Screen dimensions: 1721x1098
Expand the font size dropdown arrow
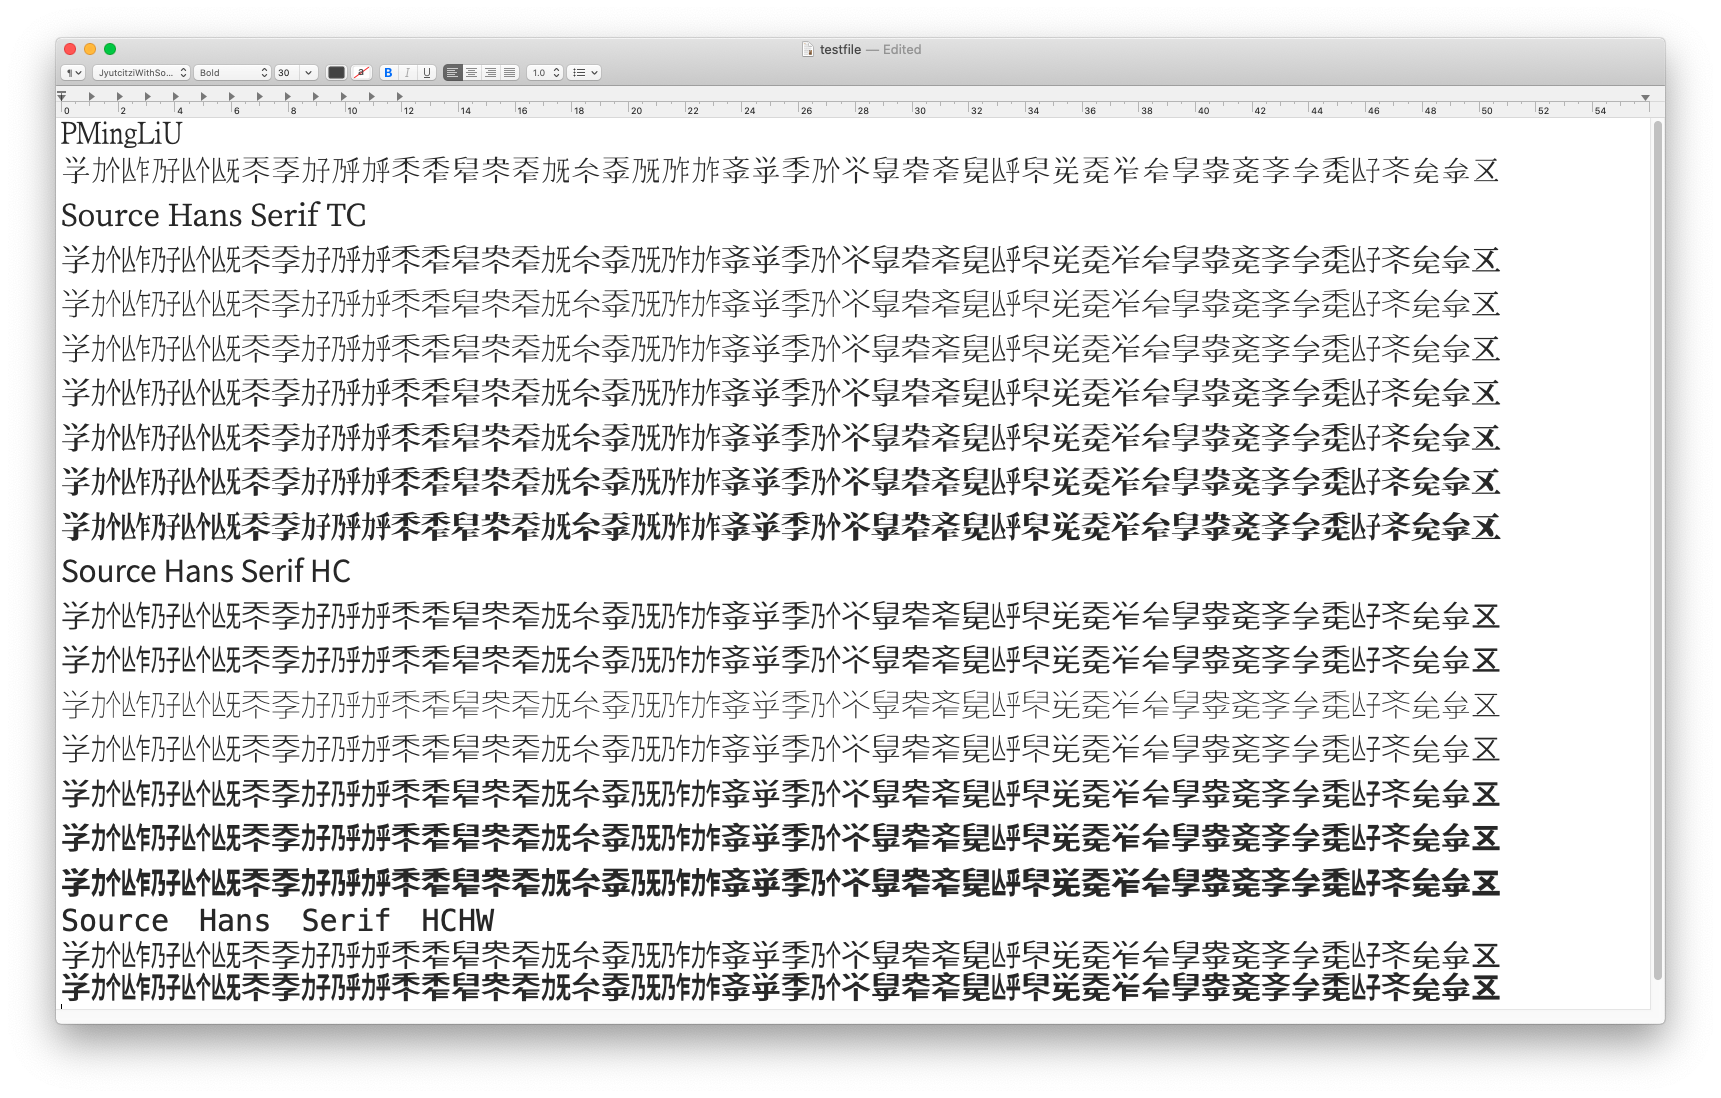[x=309, y=73]
